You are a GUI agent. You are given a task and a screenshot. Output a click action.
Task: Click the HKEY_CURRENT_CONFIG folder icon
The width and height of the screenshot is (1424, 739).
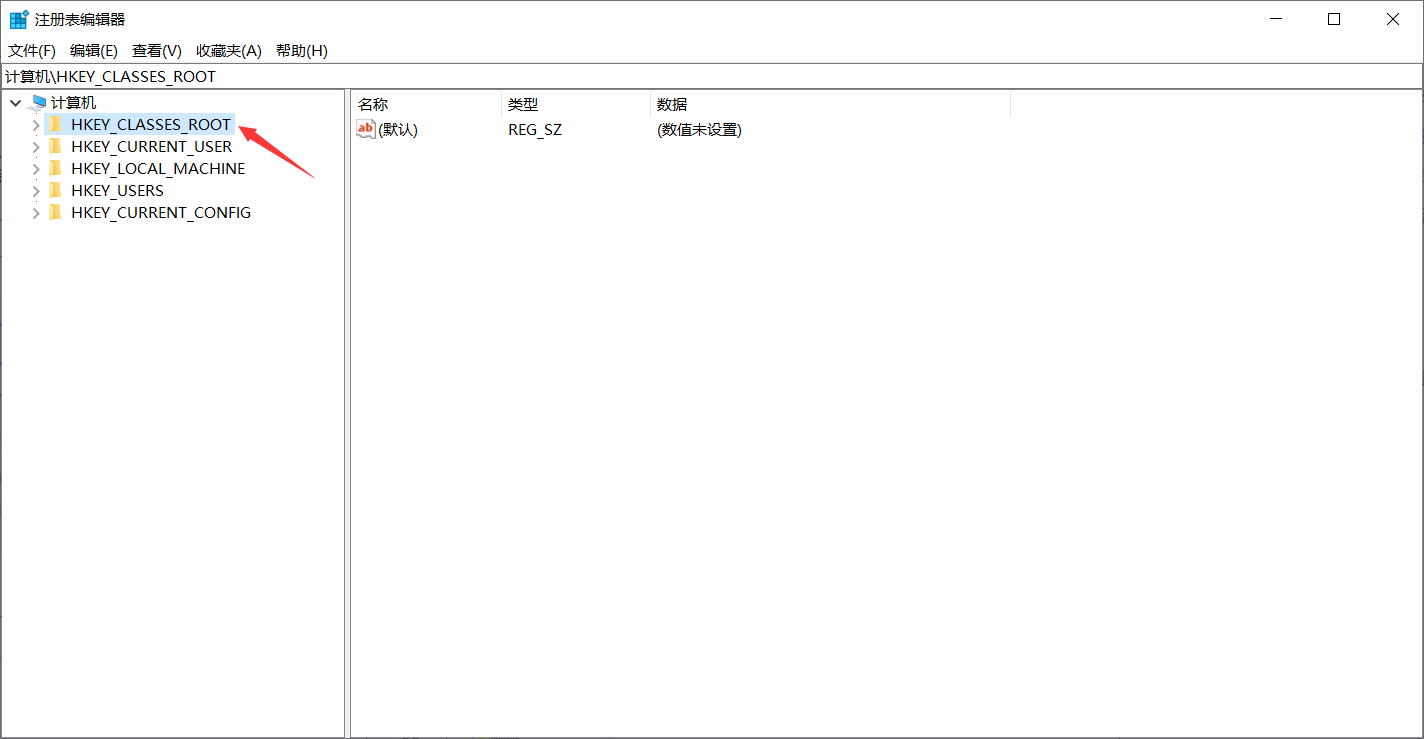[x=55, y=212]
